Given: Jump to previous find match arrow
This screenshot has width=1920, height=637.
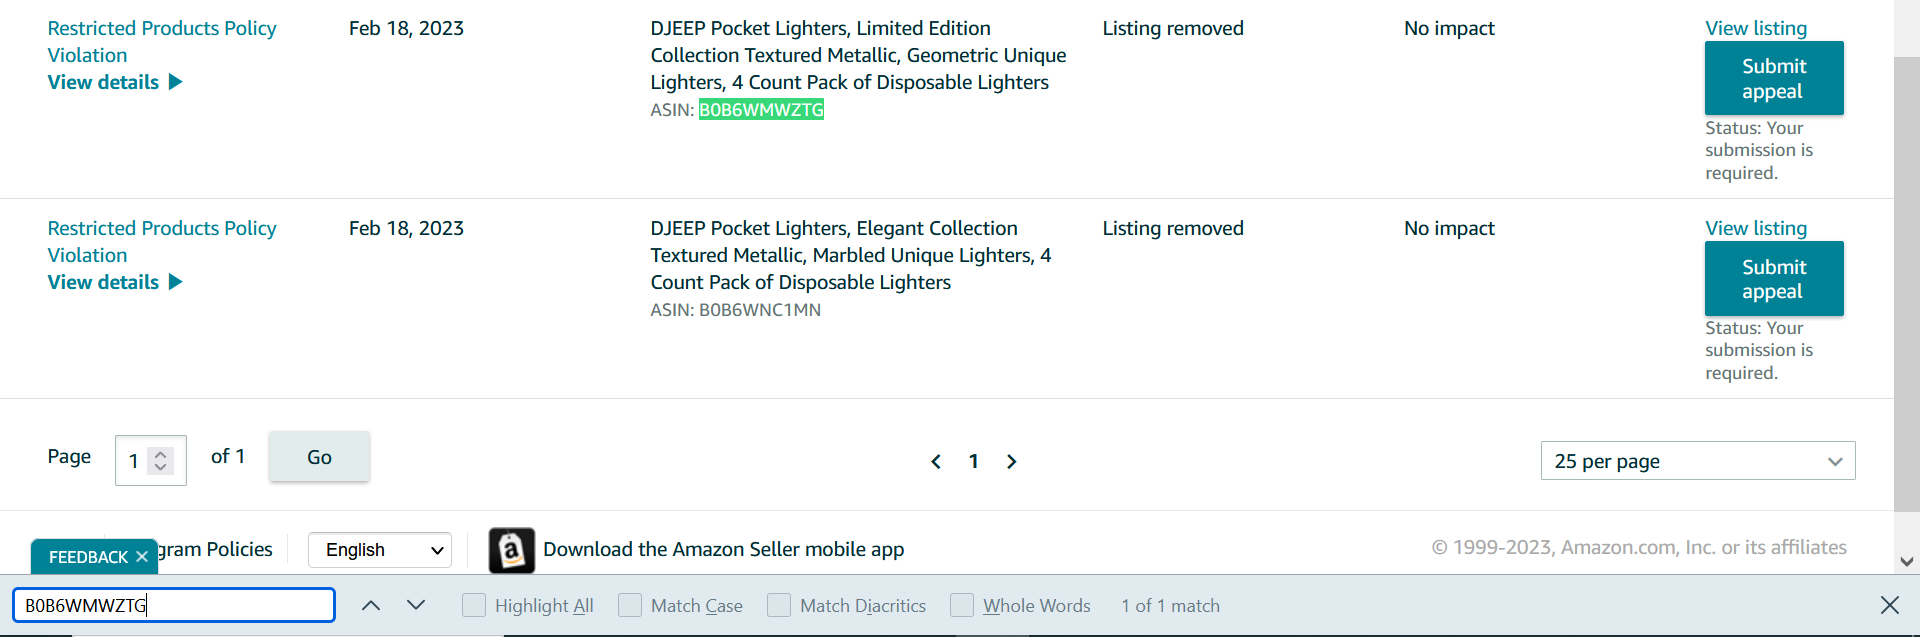Looking at the screenshot, I should [x=371, y=605].
